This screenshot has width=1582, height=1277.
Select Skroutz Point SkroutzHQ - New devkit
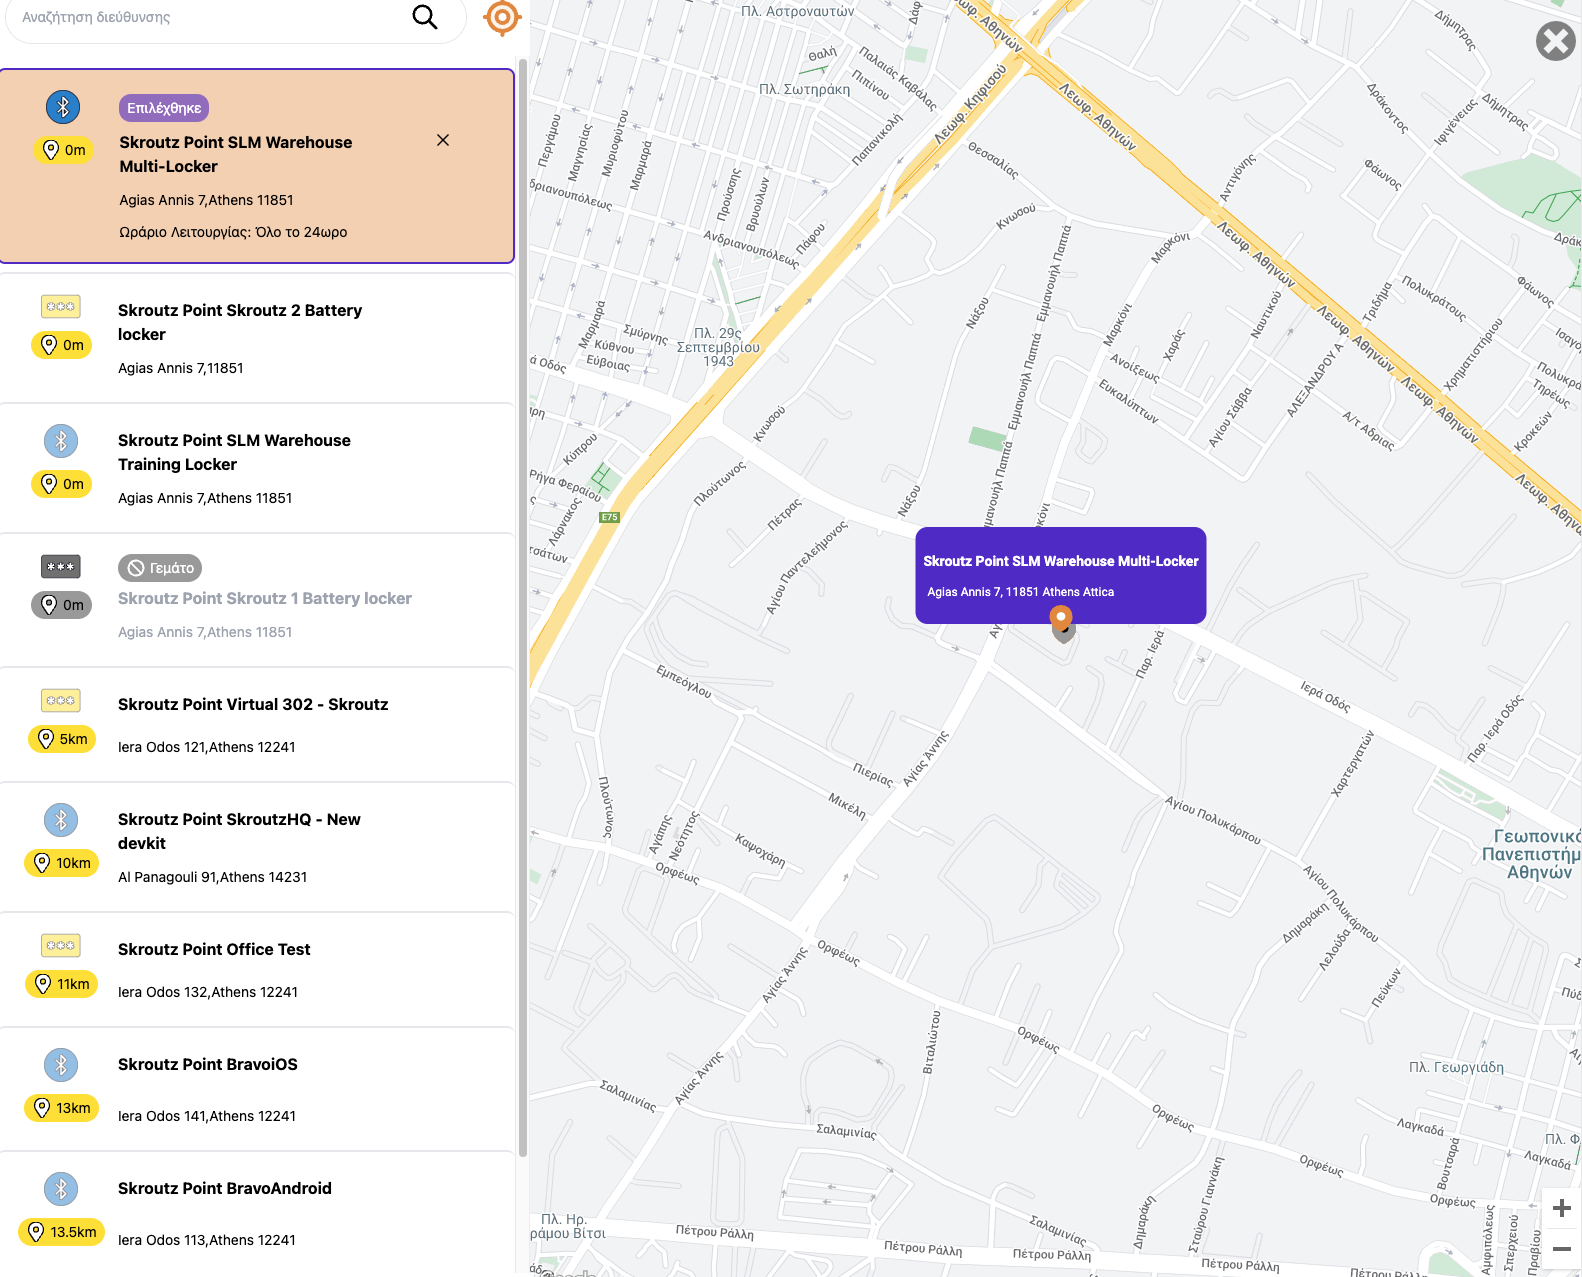pos(257,848)
